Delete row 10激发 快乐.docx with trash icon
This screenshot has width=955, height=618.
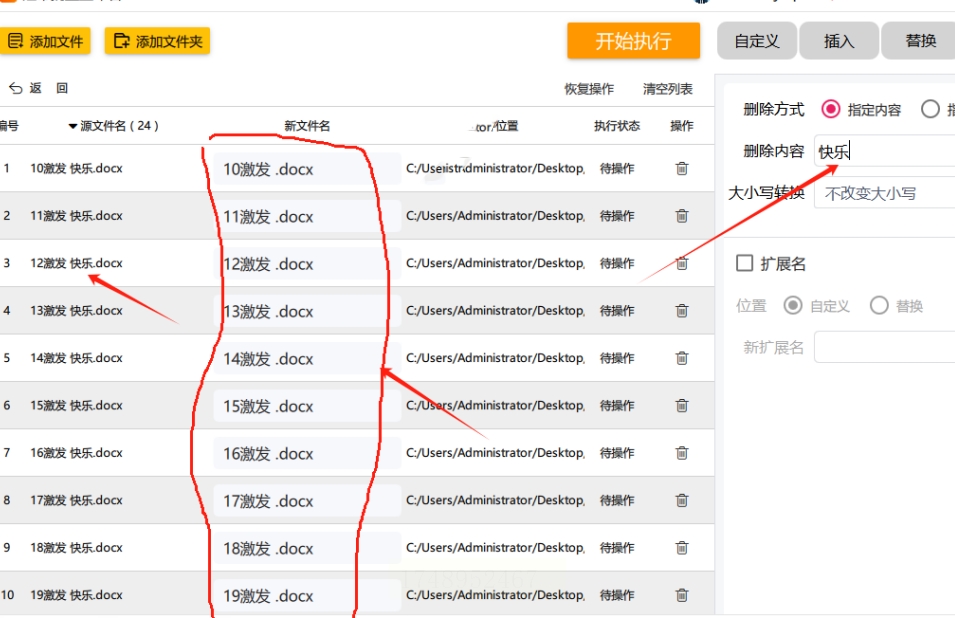click(x=682, y=168)
